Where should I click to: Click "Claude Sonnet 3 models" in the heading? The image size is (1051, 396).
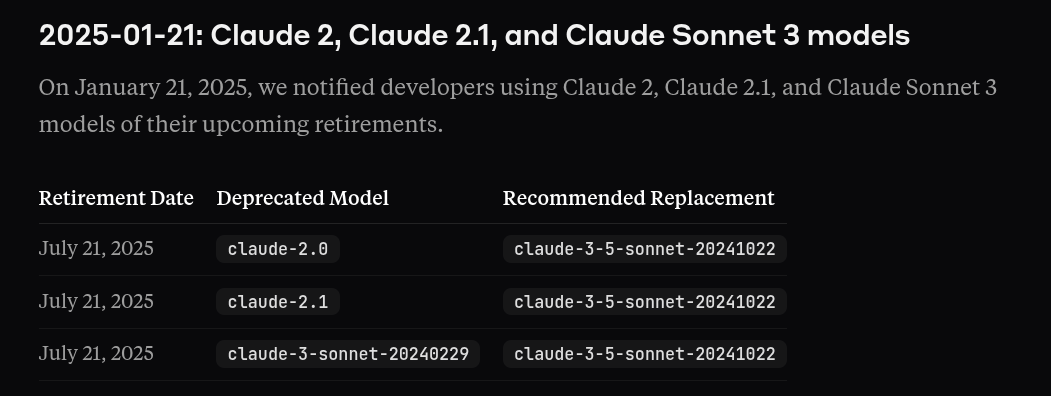(737, 36)
